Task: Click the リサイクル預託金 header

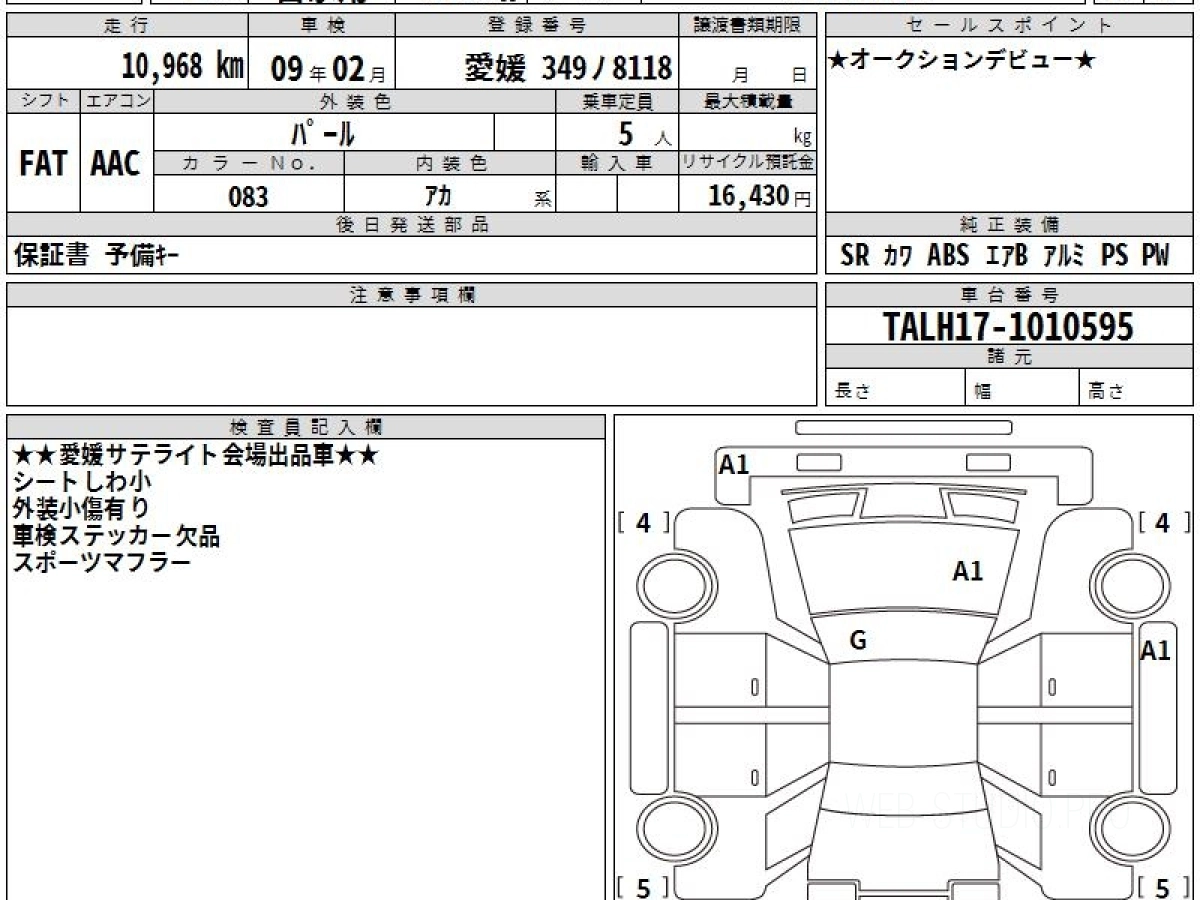Action: point(749,163)
